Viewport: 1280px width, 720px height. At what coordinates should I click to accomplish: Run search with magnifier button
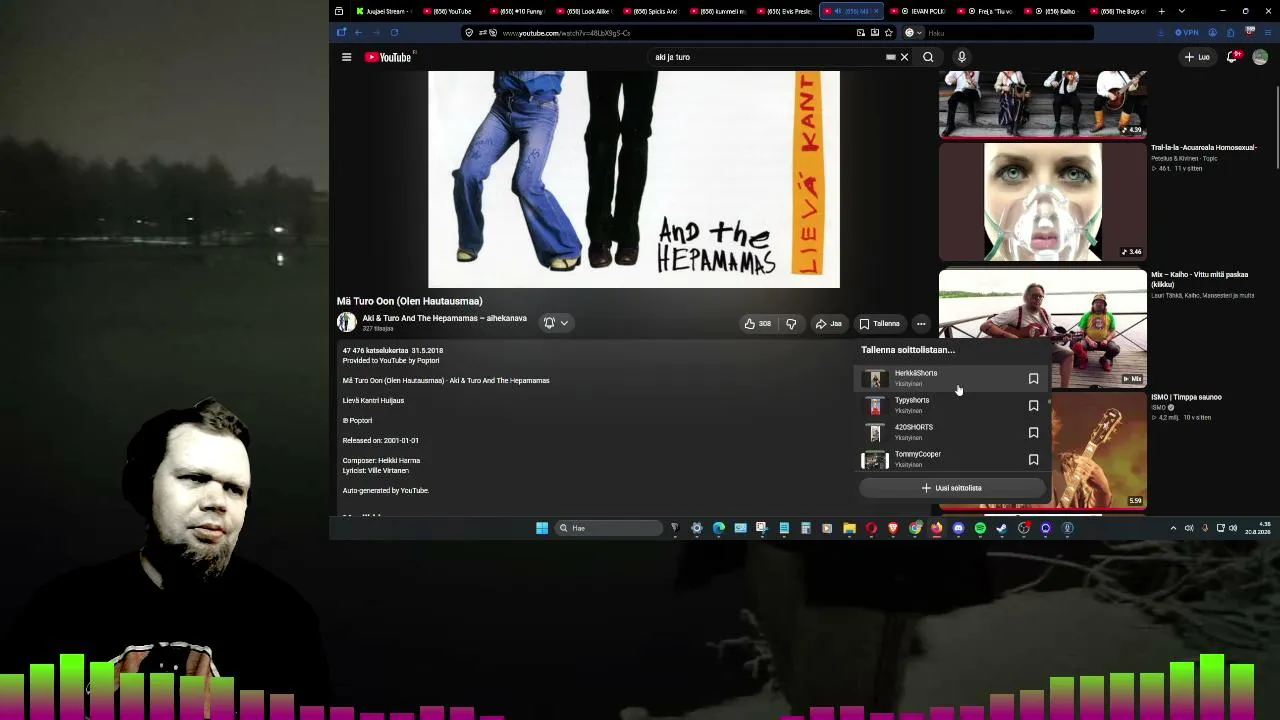click(x=928, y=57)
